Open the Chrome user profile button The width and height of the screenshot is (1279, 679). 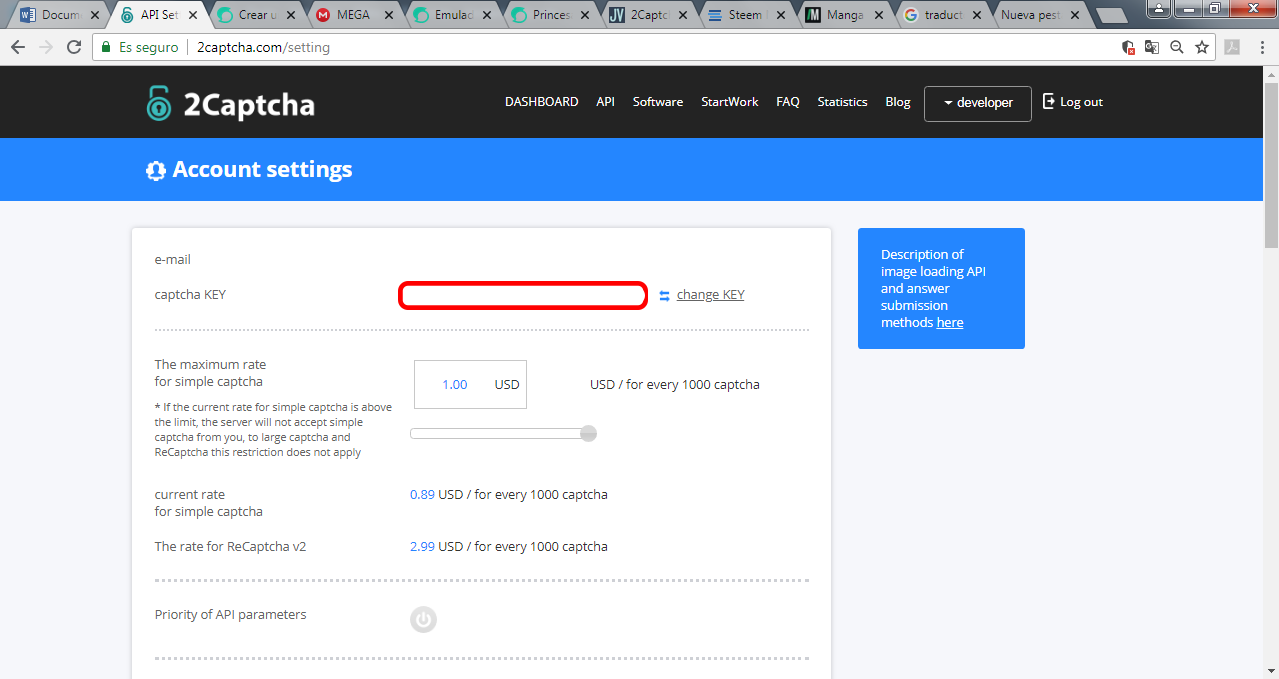(1160, 8)
